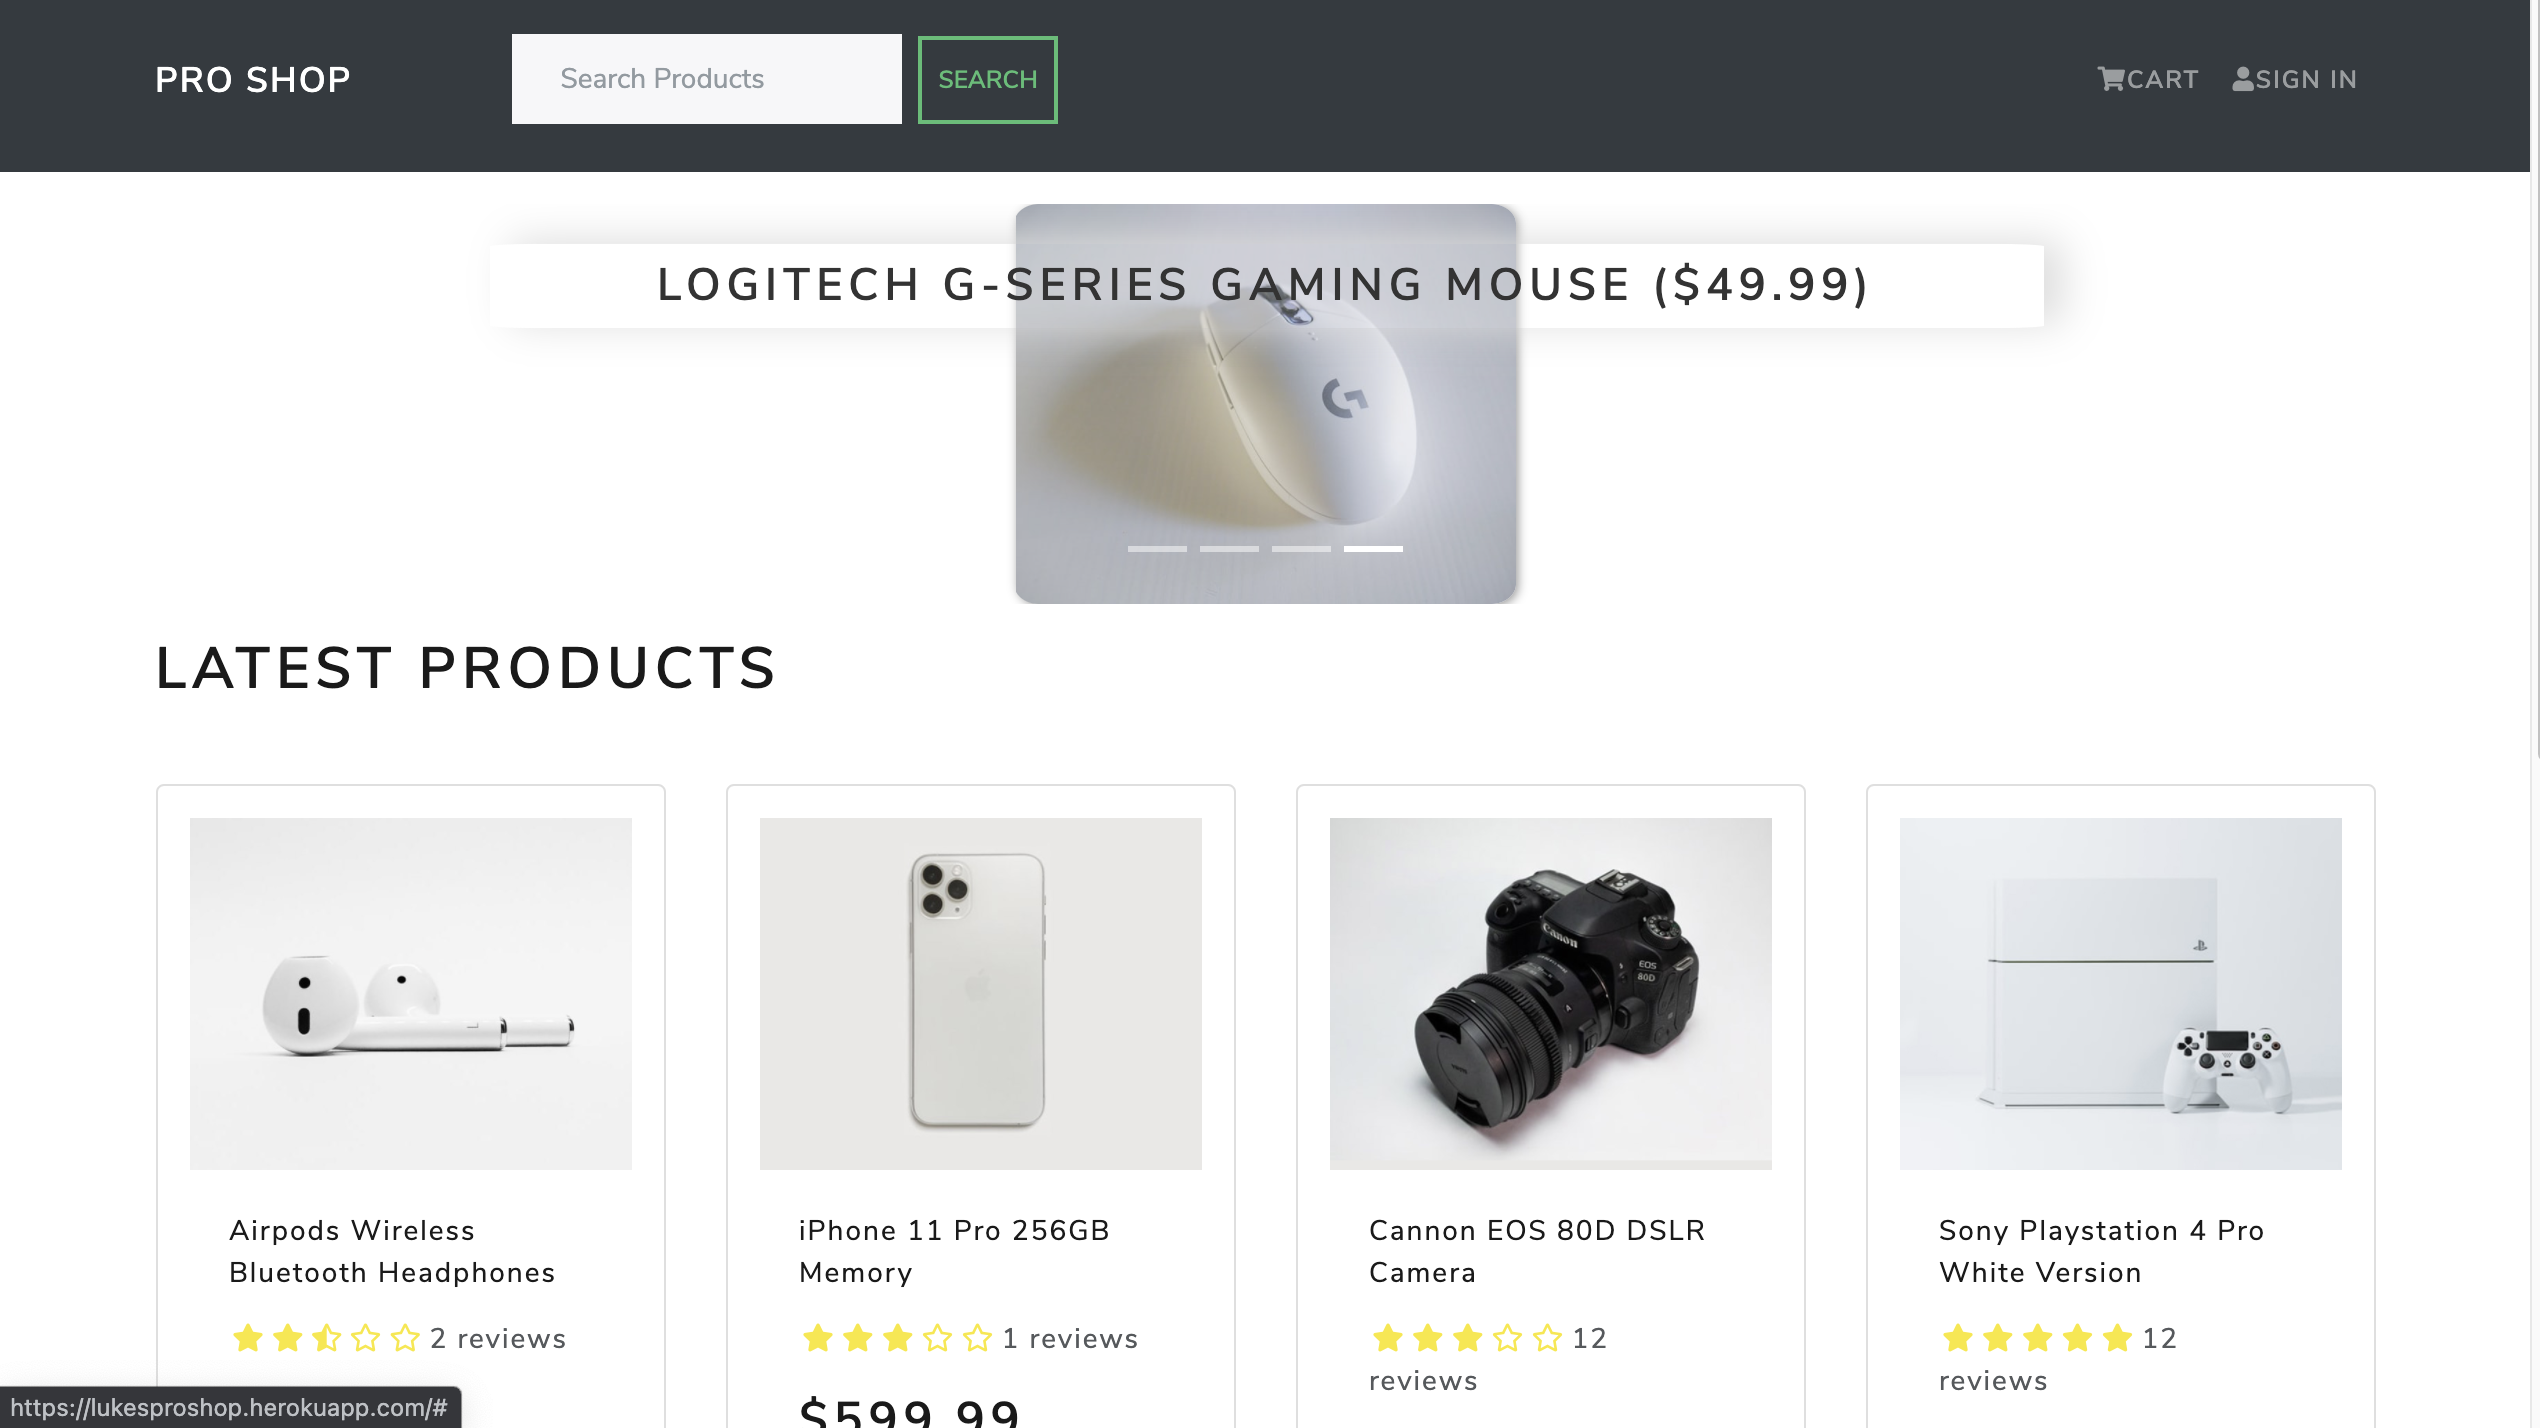
Task: Select the fourth carousel slide indicator
Action: click(x=1373, y=549)
